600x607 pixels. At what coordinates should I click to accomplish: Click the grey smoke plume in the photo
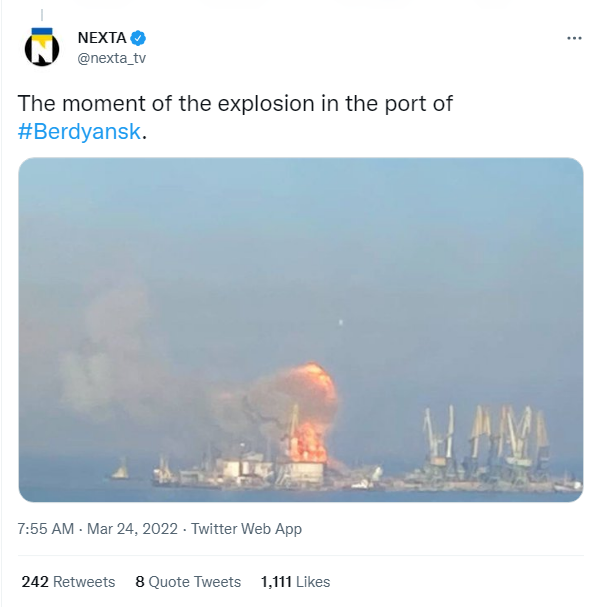pos(110,360)
